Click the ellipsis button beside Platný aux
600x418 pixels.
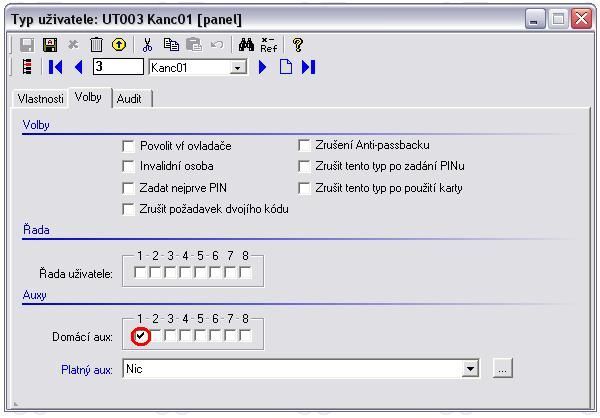tap(502, 369)
